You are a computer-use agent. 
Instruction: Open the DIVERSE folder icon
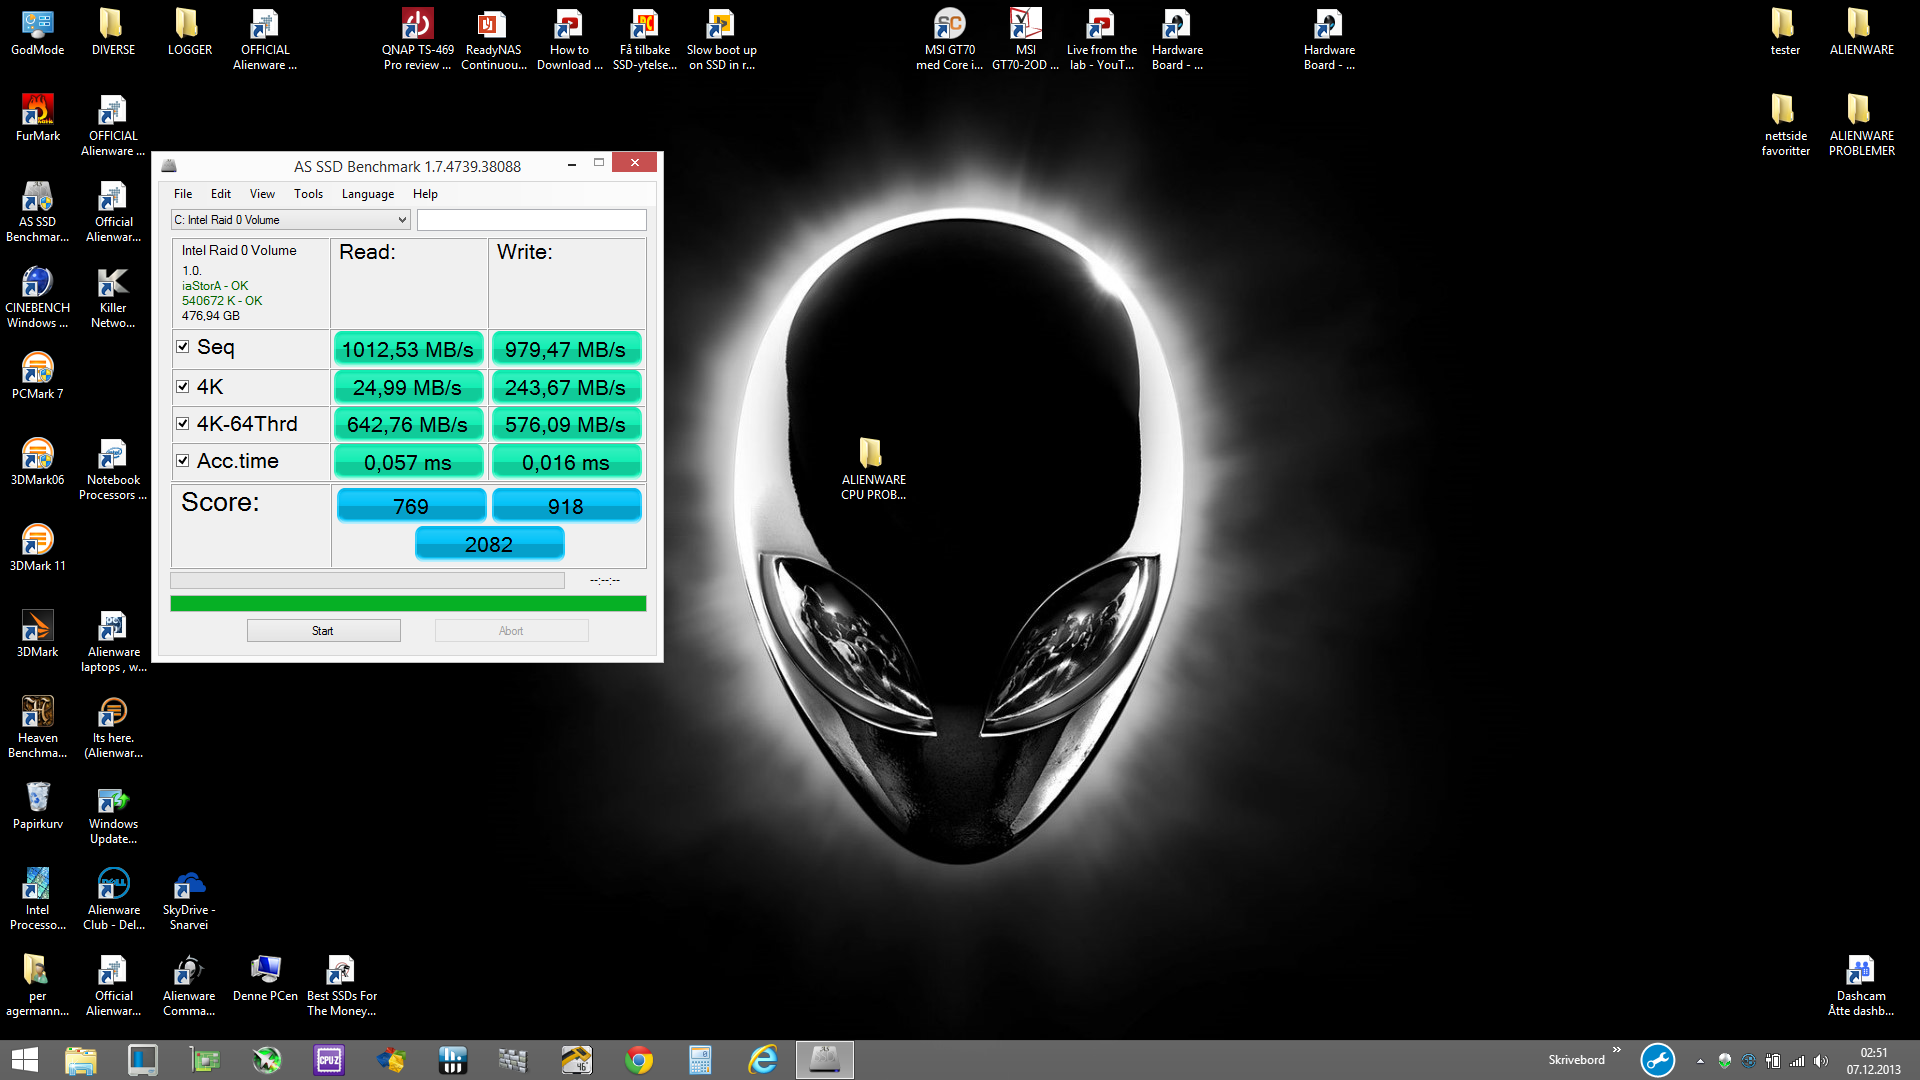point(113,32)
